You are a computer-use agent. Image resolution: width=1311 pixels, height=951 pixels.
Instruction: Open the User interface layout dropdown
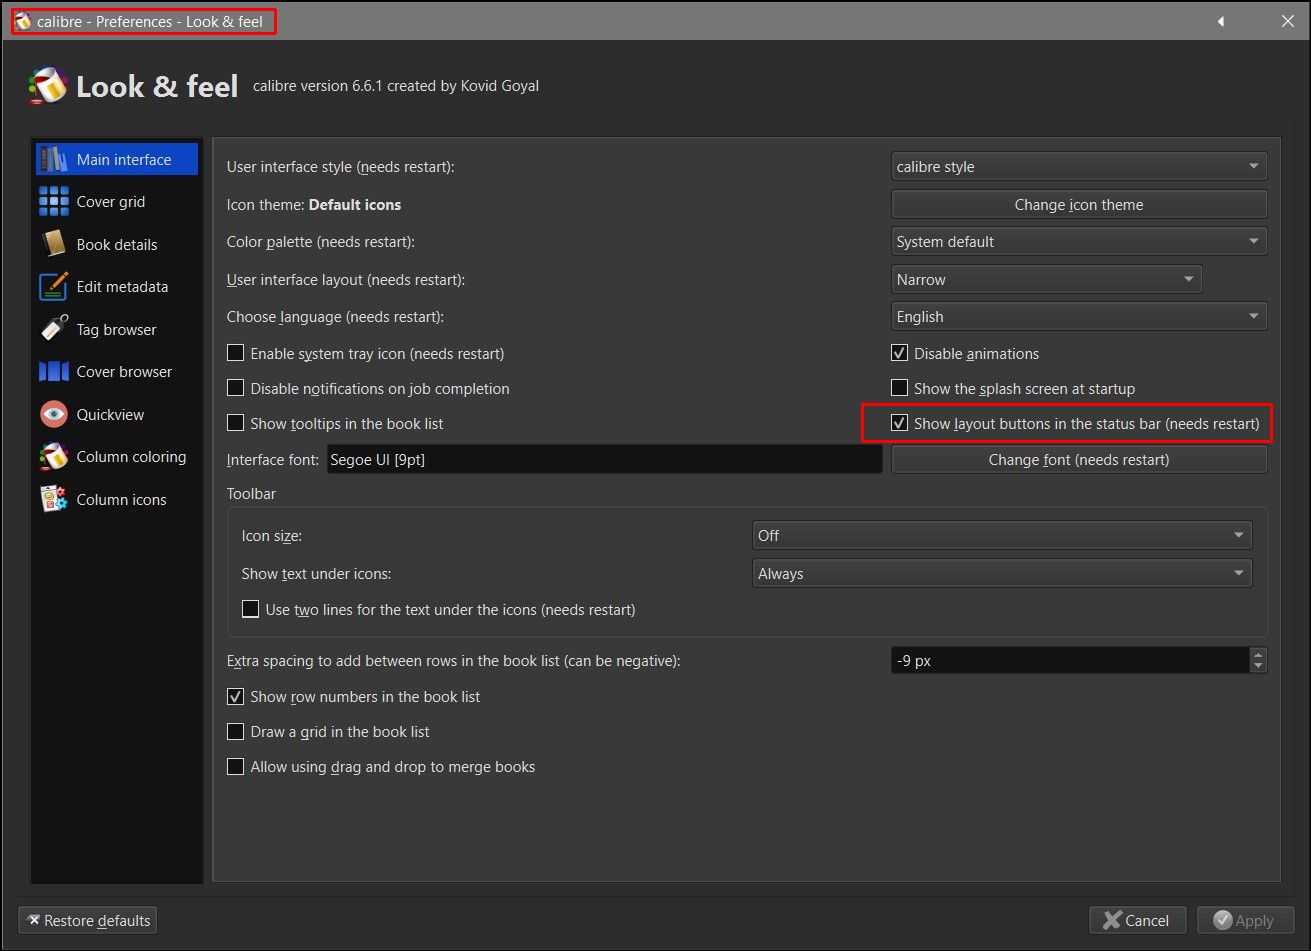pyautogui.click(x=1046, y=280)
